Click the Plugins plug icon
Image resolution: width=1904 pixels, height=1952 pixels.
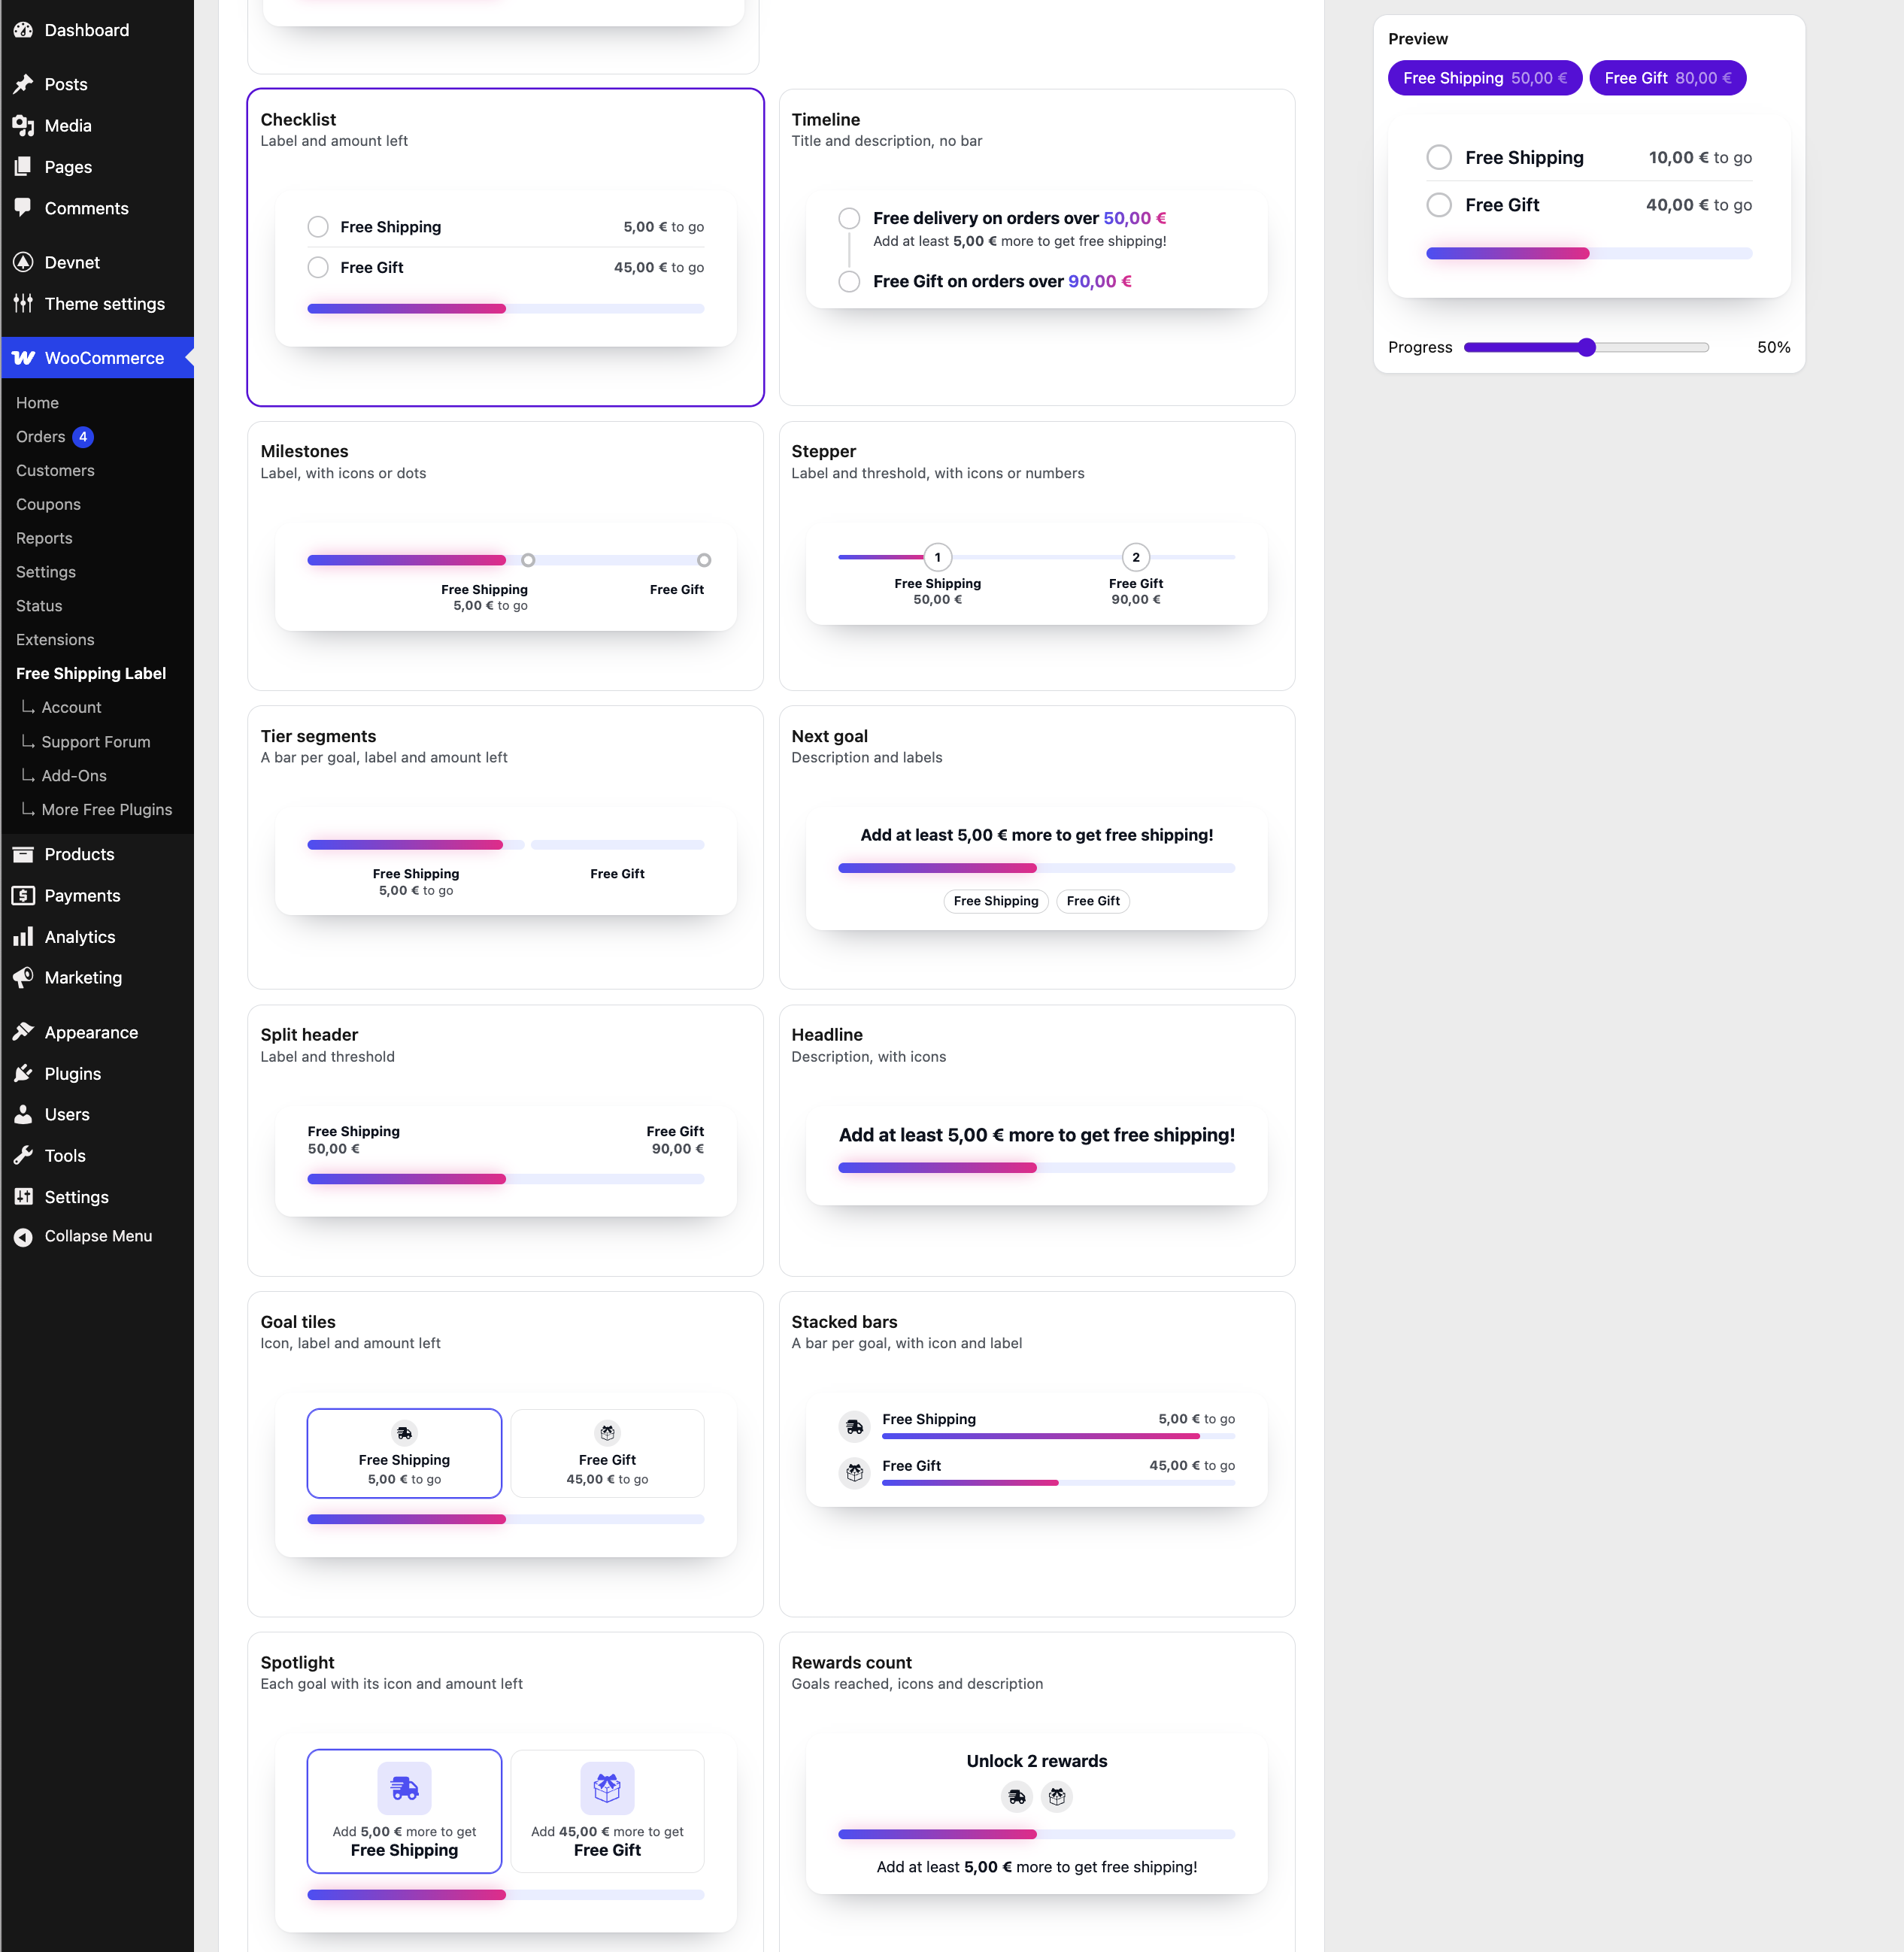click(23, 1074)
